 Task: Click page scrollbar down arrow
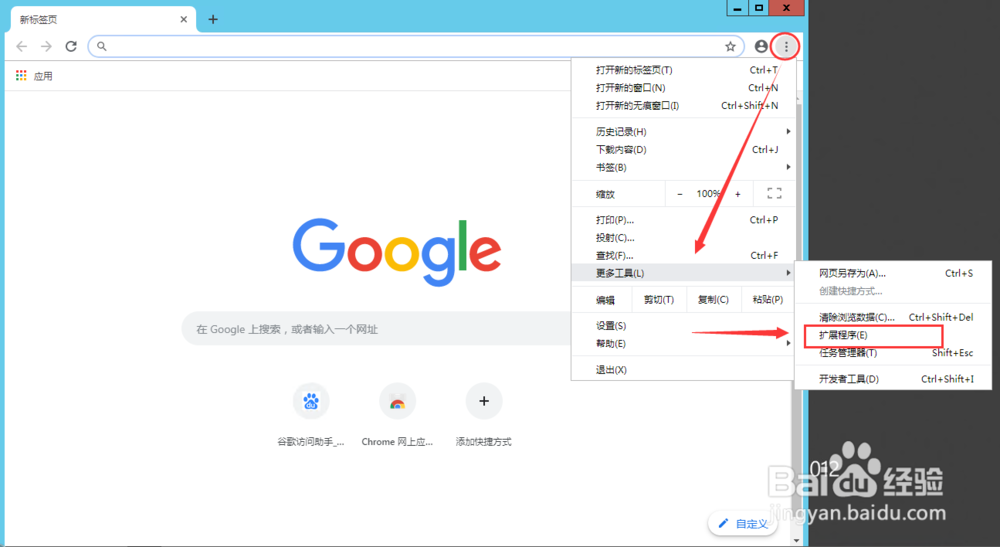[x=797, y=541]
